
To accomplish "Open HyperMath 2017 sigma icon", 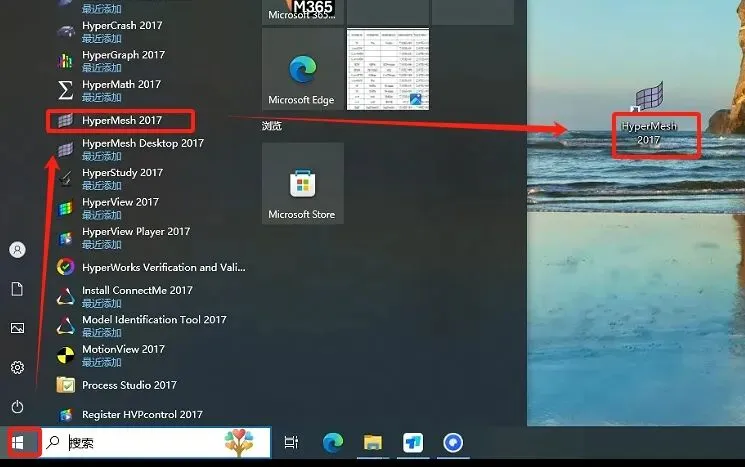I will click(x=66, y=90).
